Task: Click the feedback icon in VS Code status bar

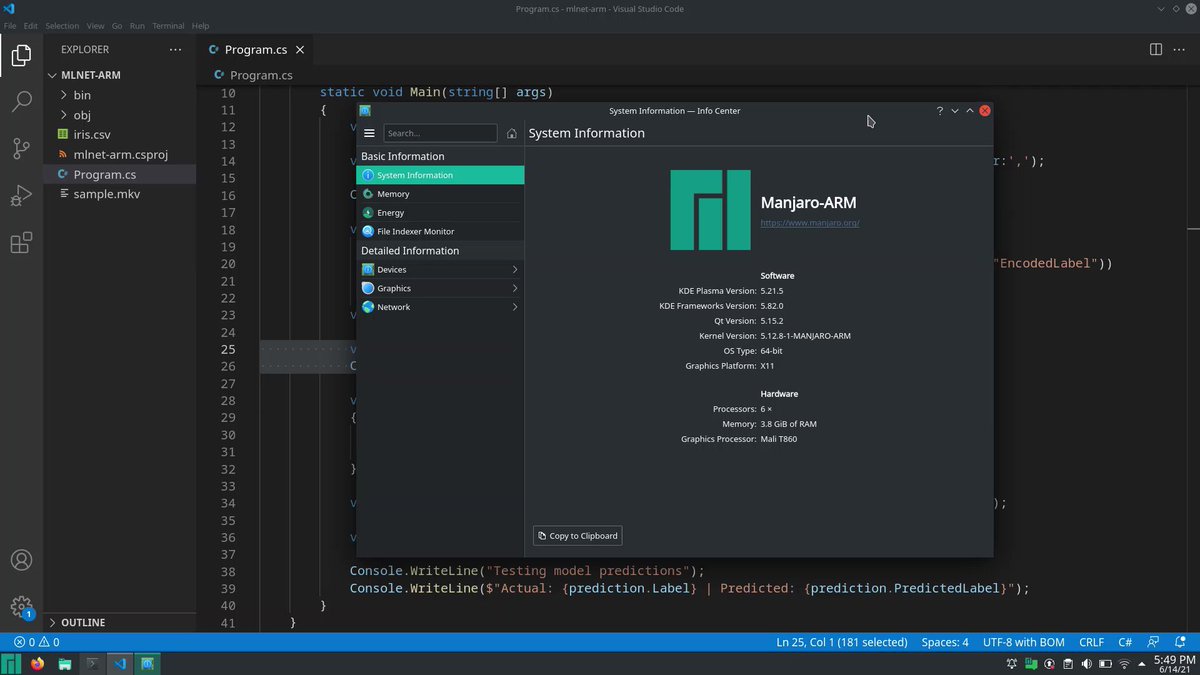Action: tap(1153, 642)
